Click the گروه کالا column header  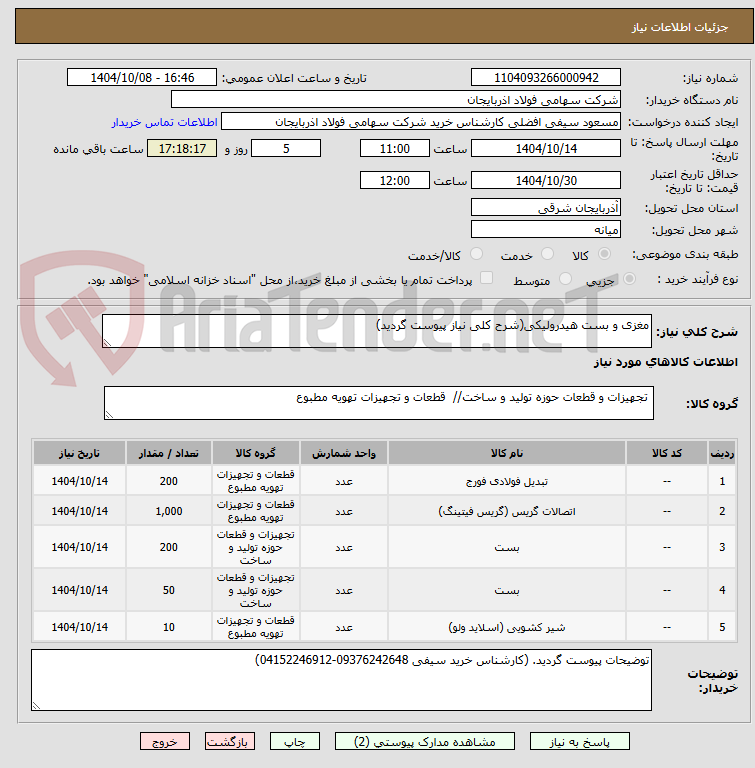tap(255, 453)
